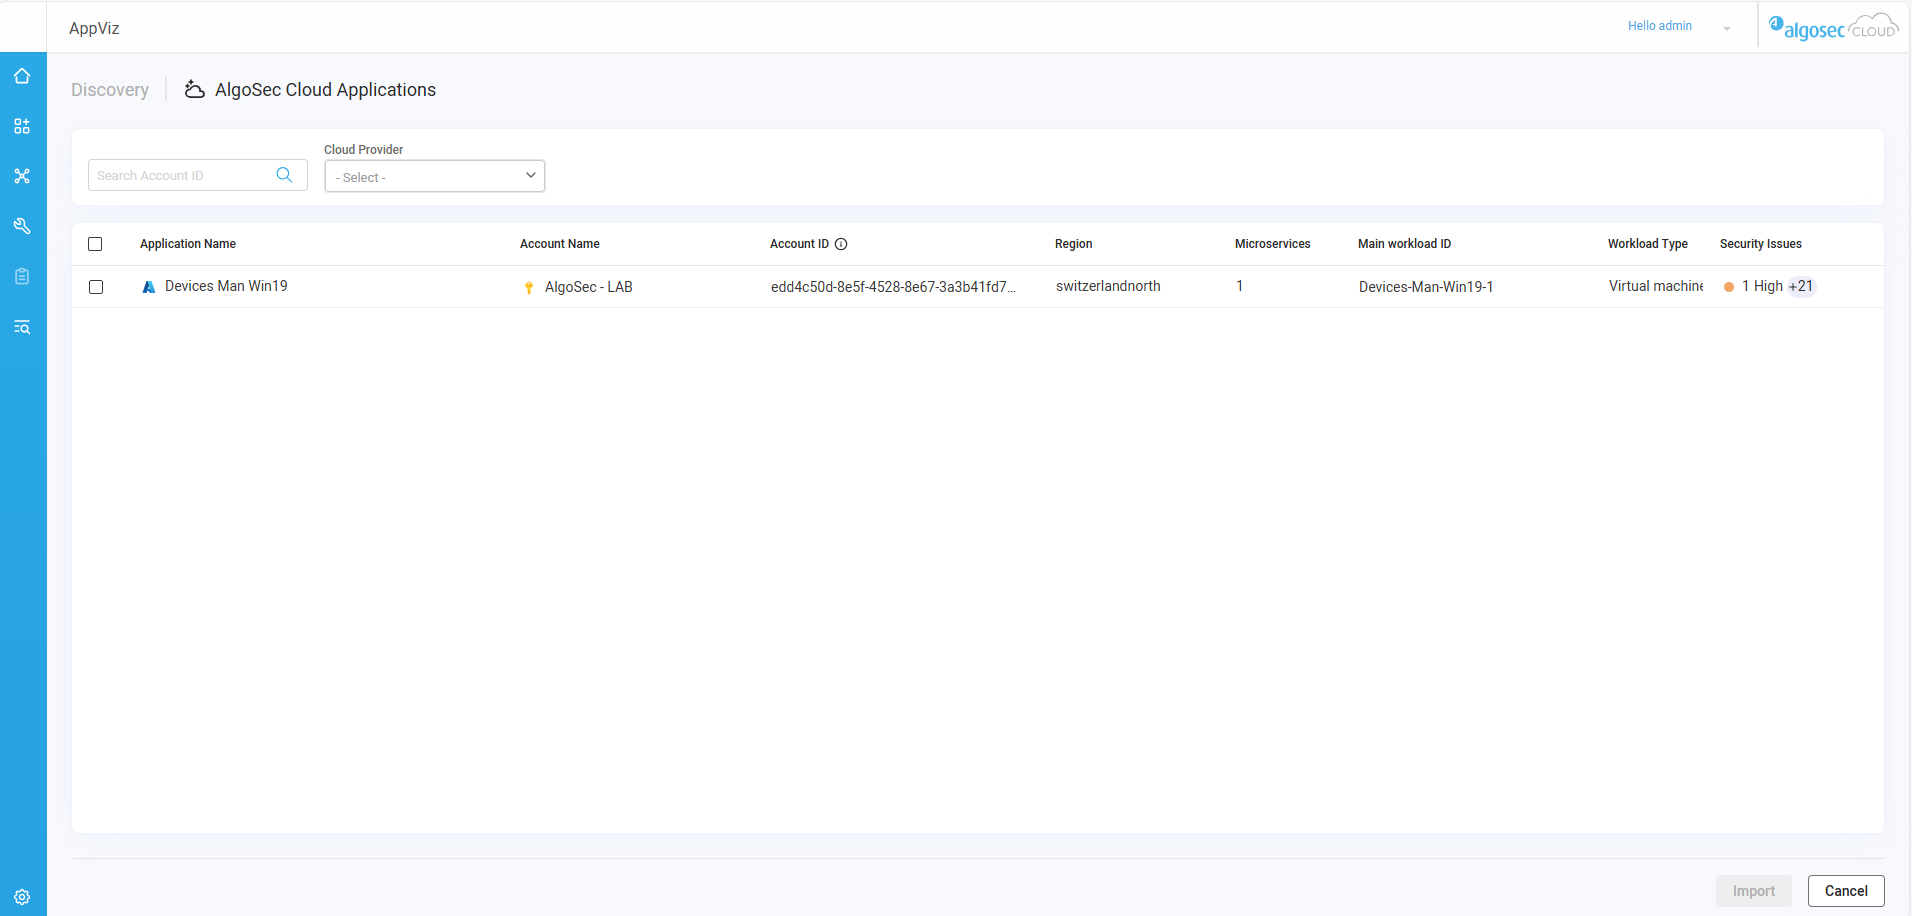Sort by Account Name column header
The image size is (1912, 916).
pos(560,244)
